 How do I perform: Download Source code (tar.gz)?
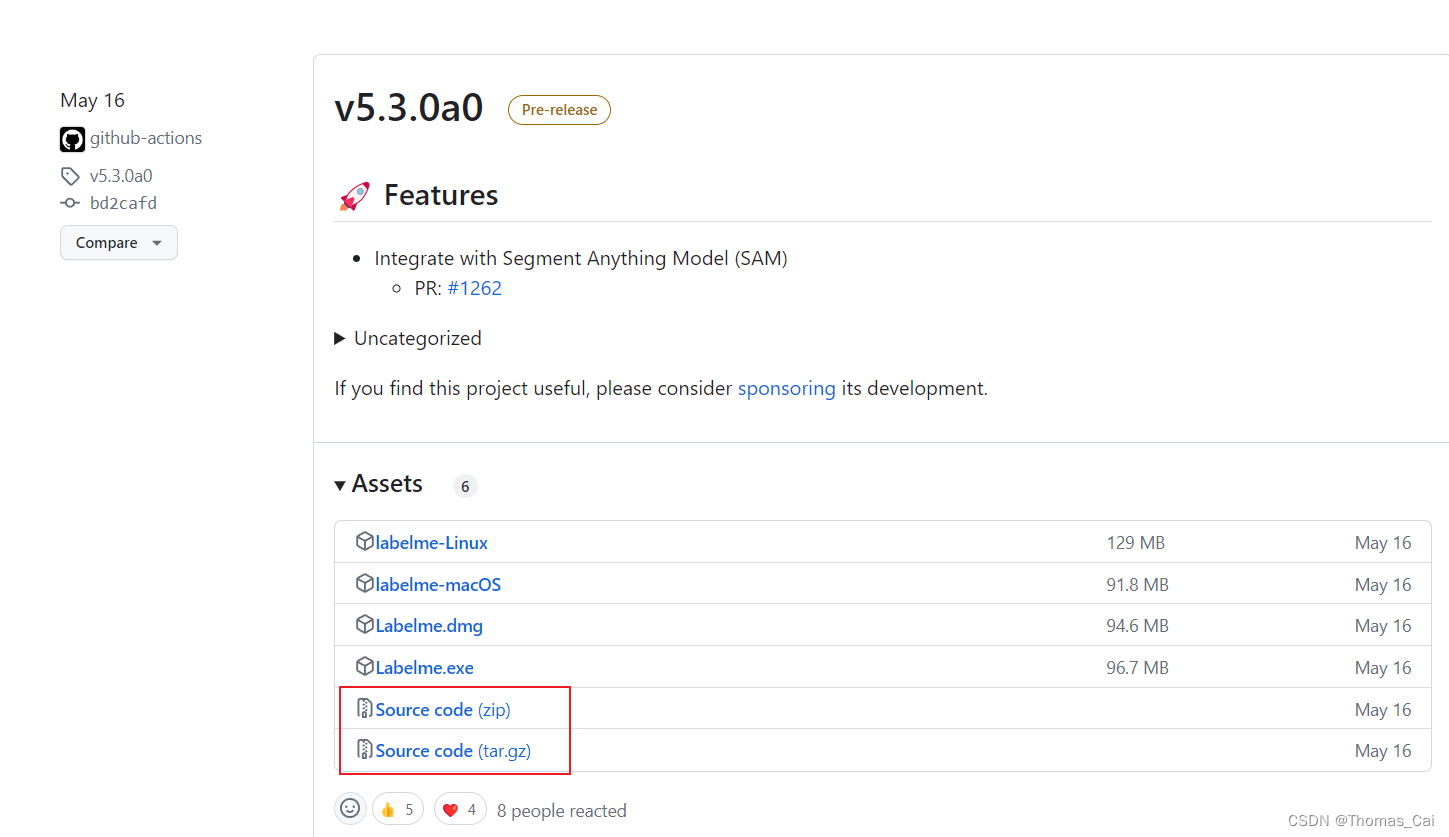click(453, 751)
